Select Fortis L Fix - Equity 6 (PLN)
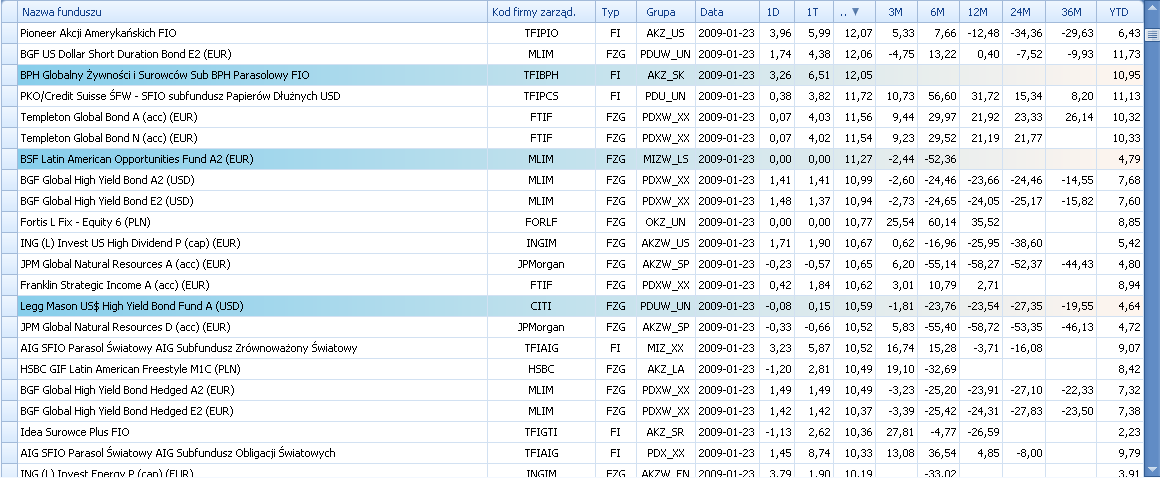This screenshot has width=1160, height=478. tap(581, 222)
